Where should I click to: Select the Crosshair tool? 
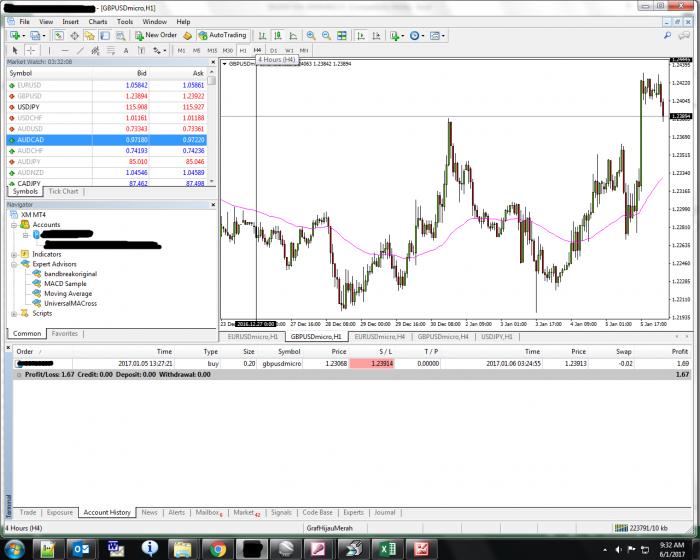pyautogui.click(x=30, y=50)
